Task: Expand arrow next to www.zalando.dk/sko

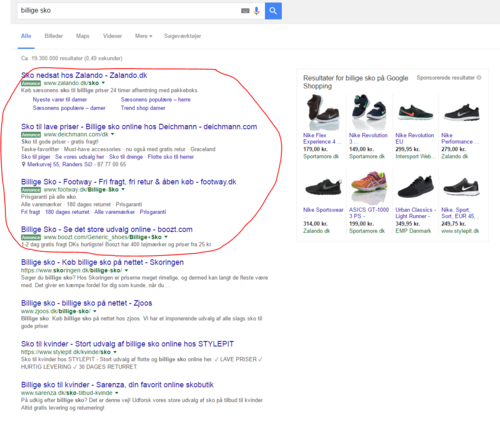Action: point(103,83)
